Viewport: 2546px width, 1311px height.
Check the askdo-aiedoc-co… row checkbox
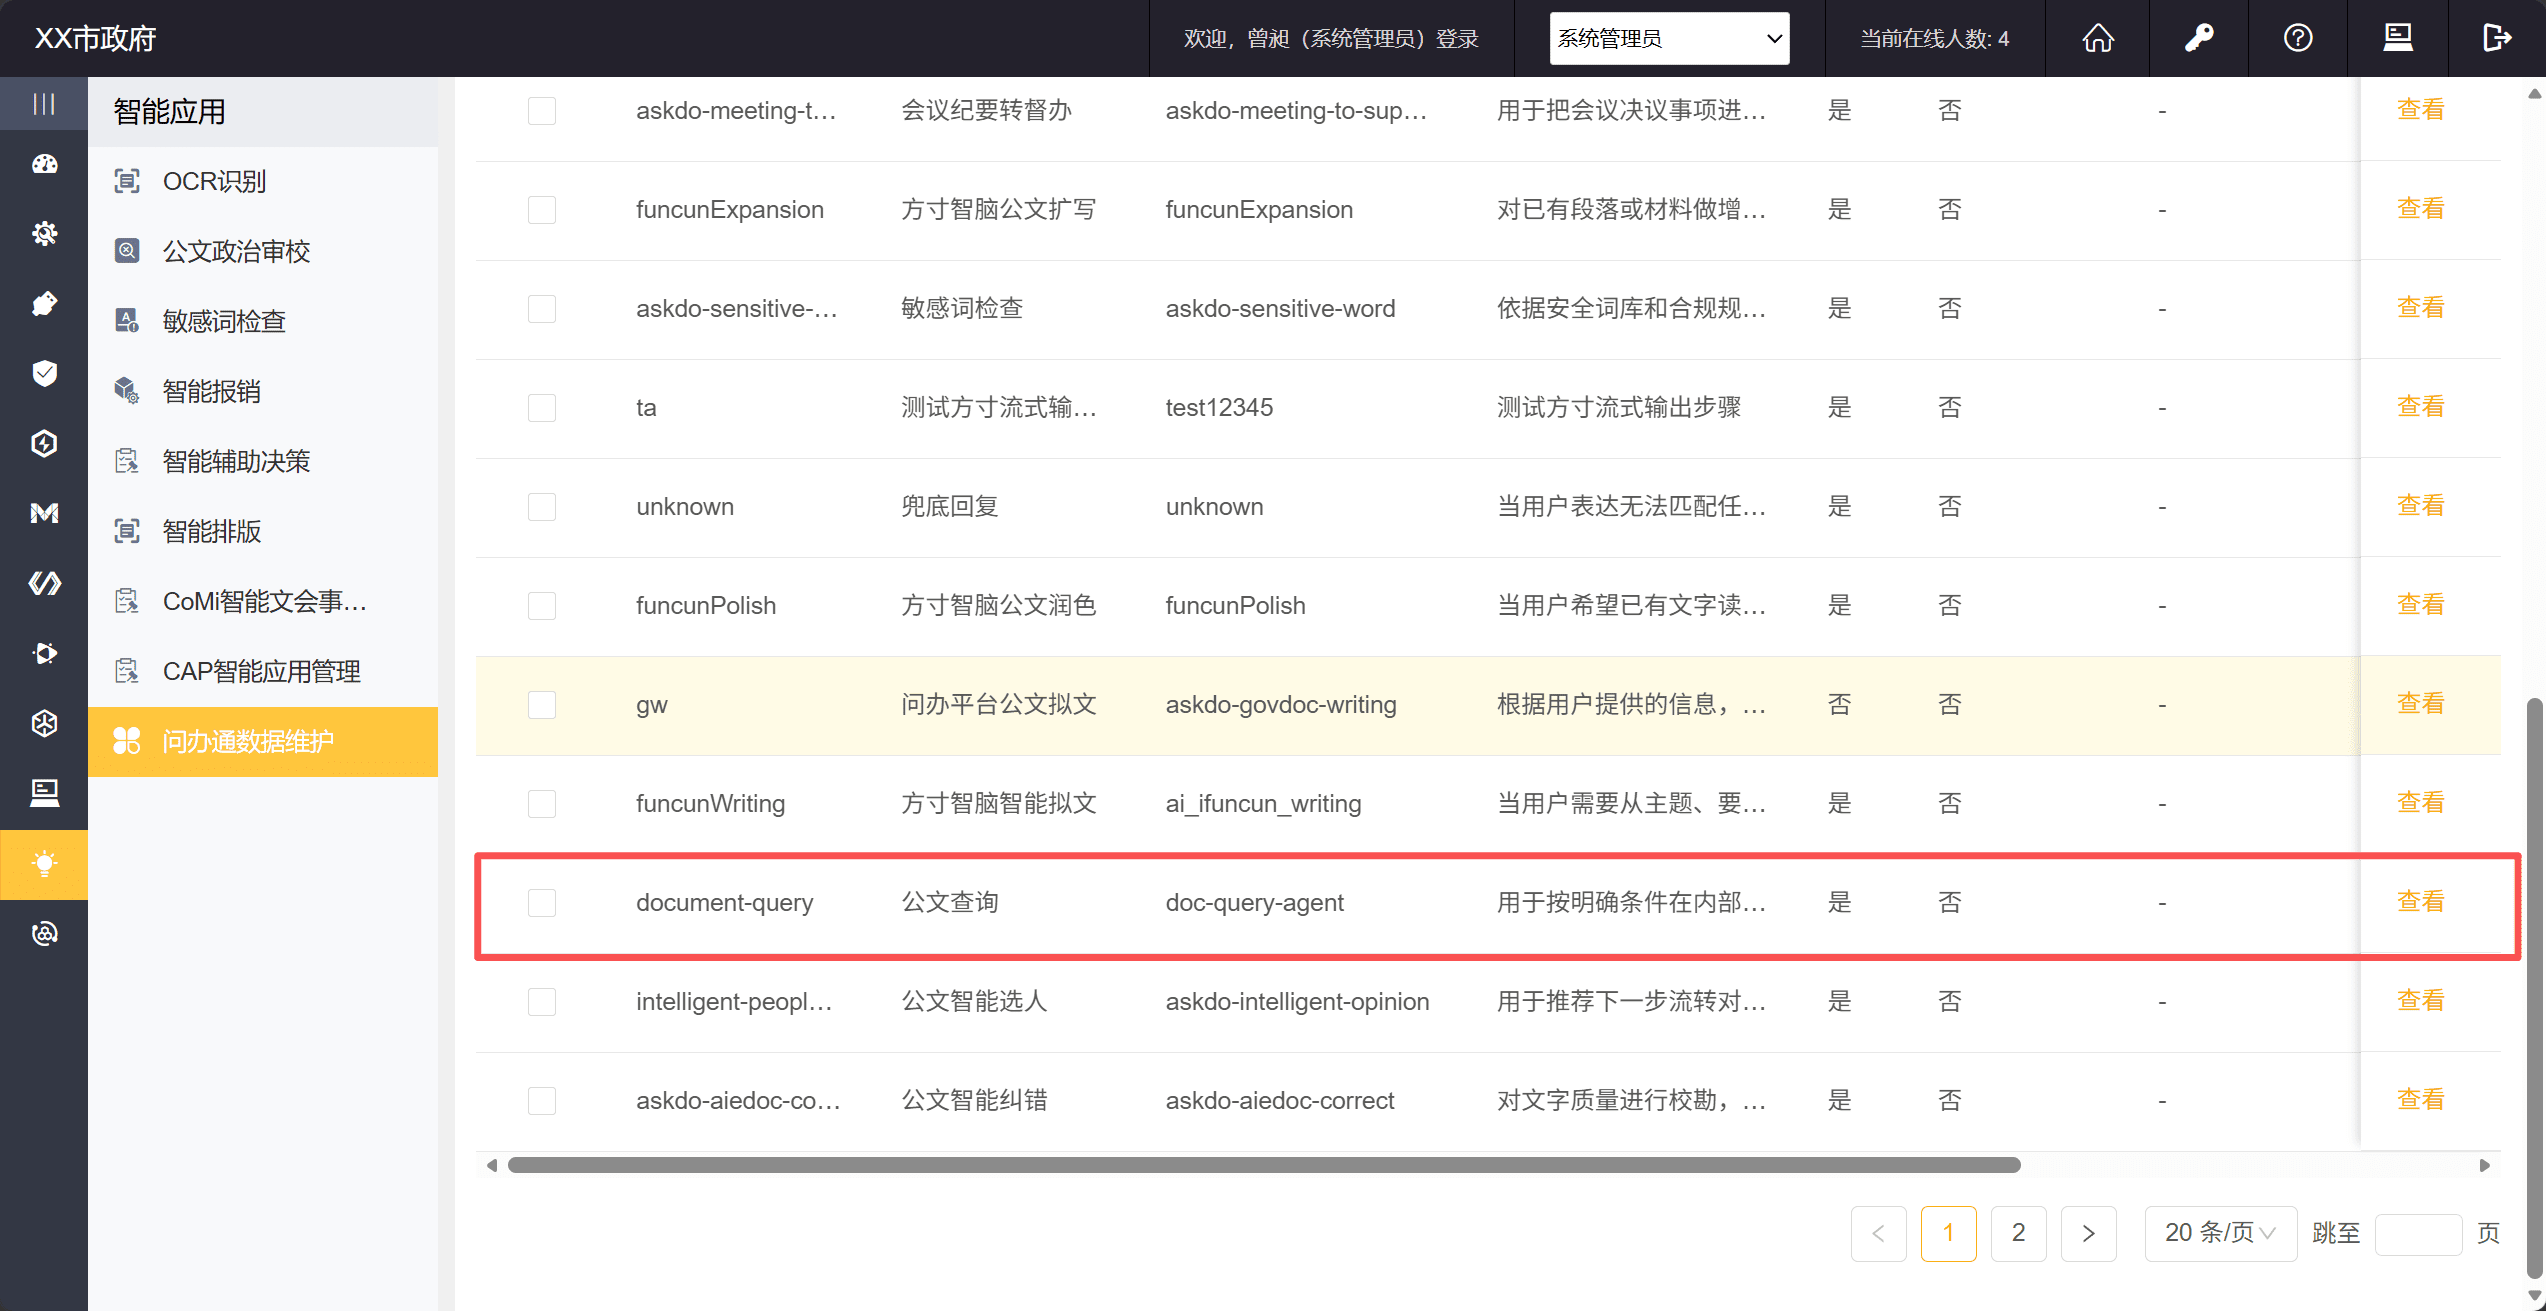pyautogui.click(x=542, y=1101)
